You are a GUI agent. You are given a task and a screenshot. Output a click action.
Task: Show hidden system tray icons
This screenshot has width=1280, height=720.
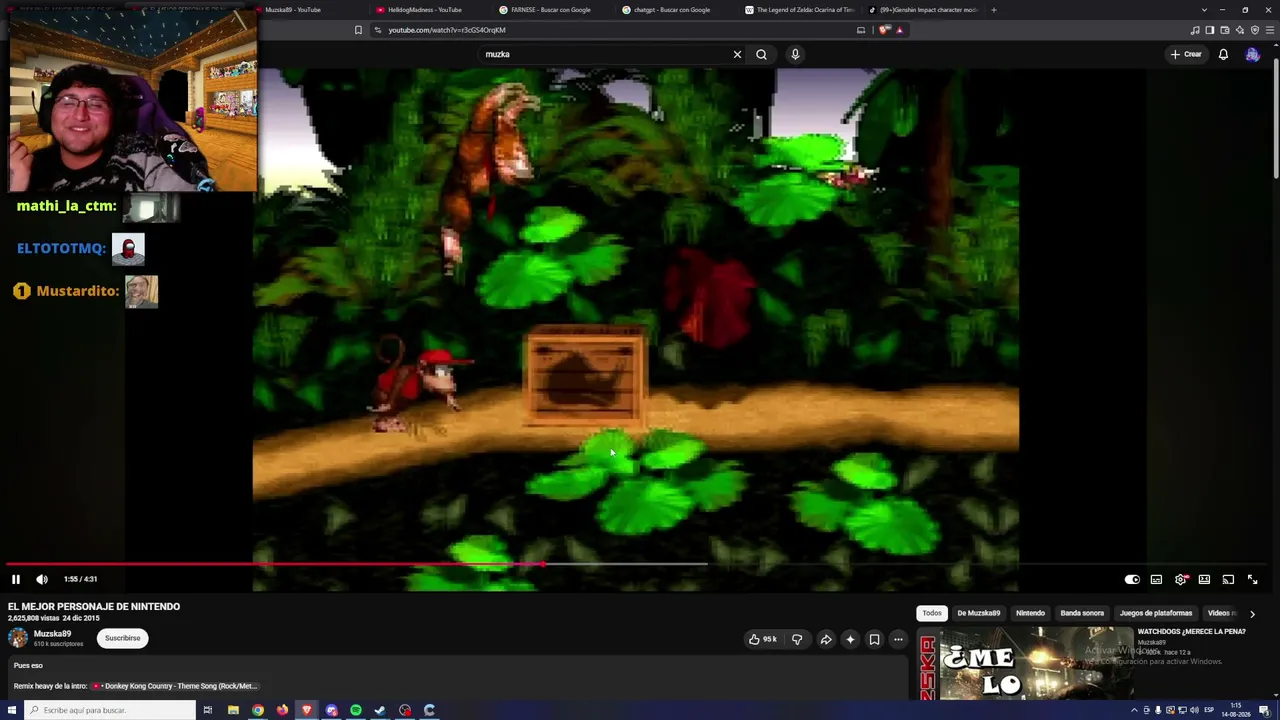tap(1134, 710)
